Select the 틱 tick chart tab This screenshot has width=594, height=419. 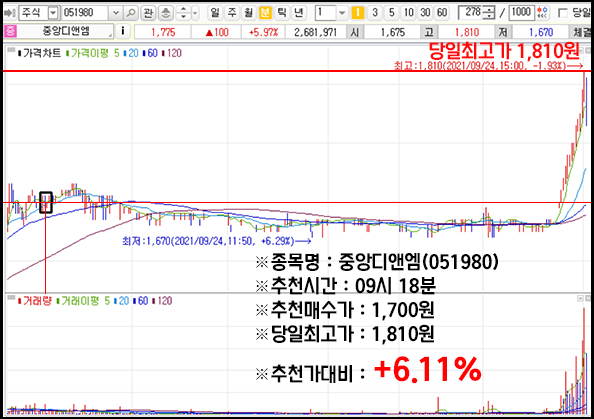281,13
